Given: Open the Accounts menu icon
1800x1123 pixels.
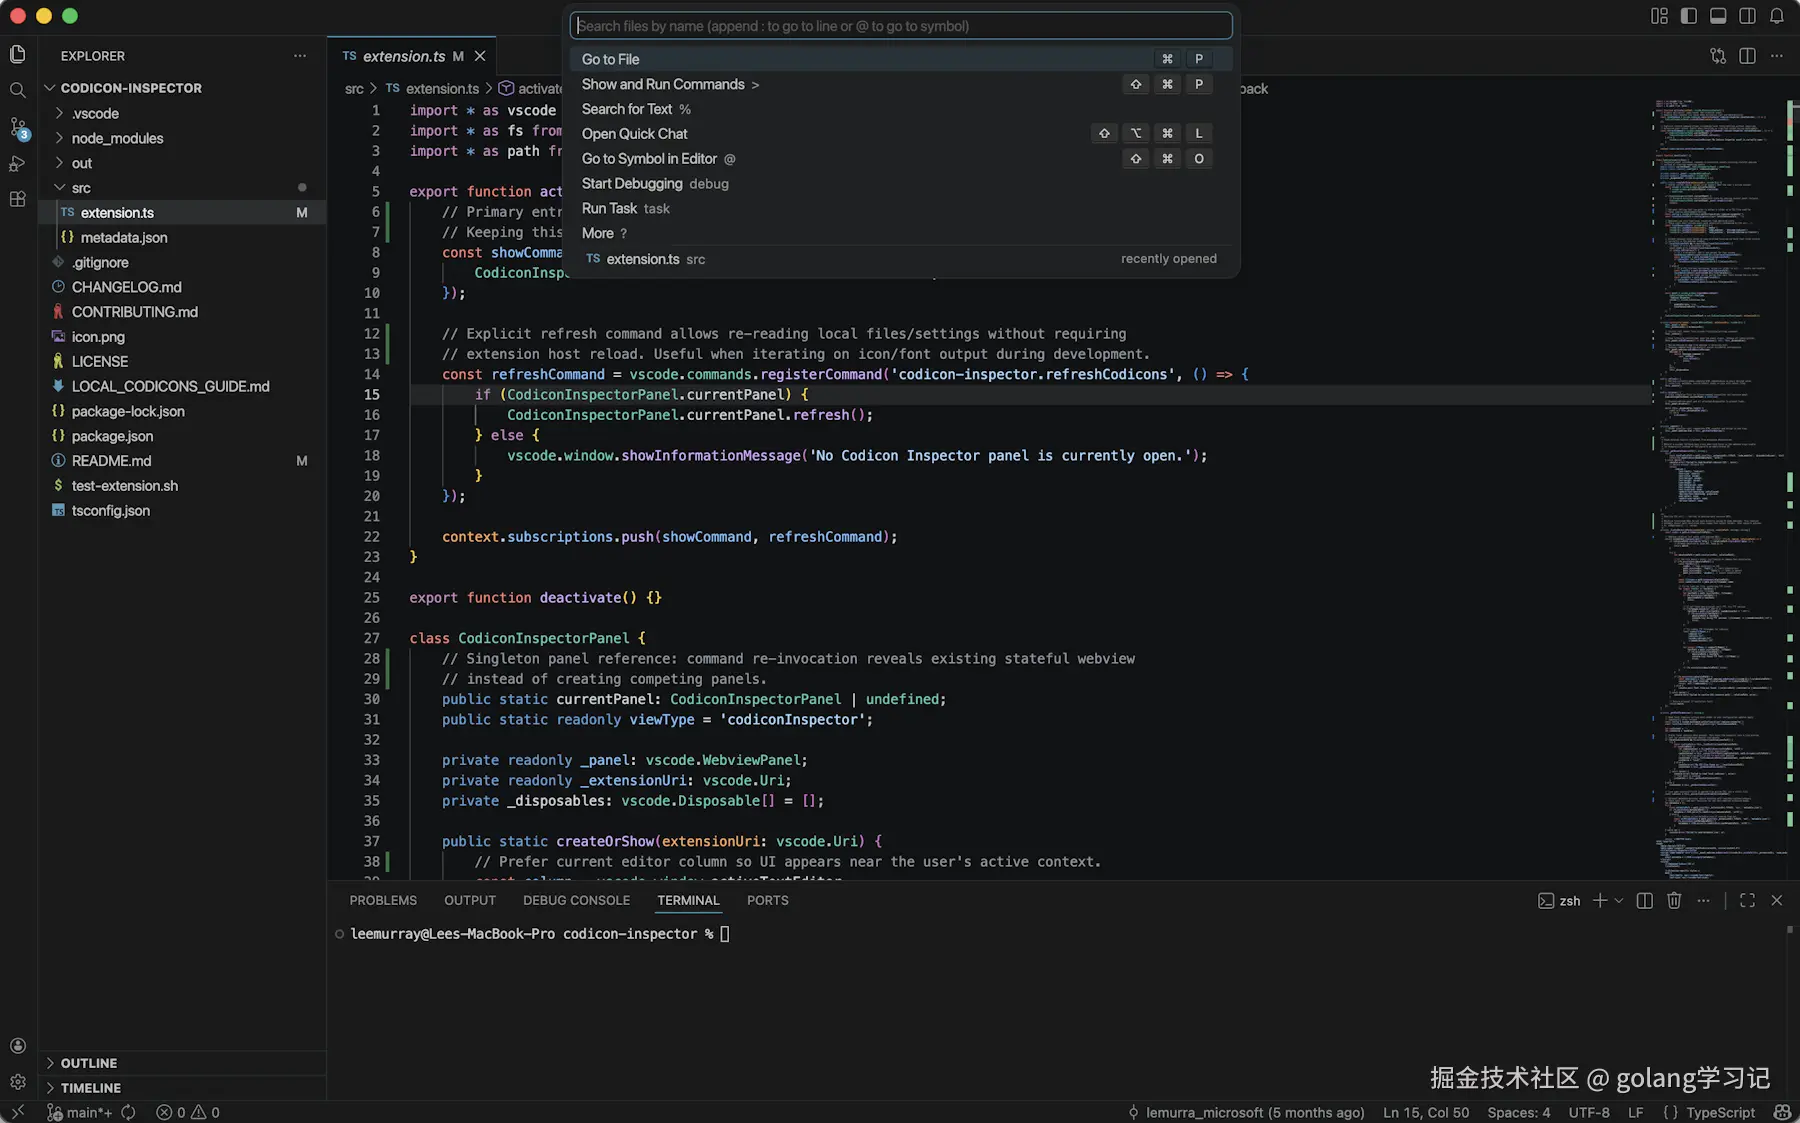Looking at the screenshot, I should (18, 1046).
